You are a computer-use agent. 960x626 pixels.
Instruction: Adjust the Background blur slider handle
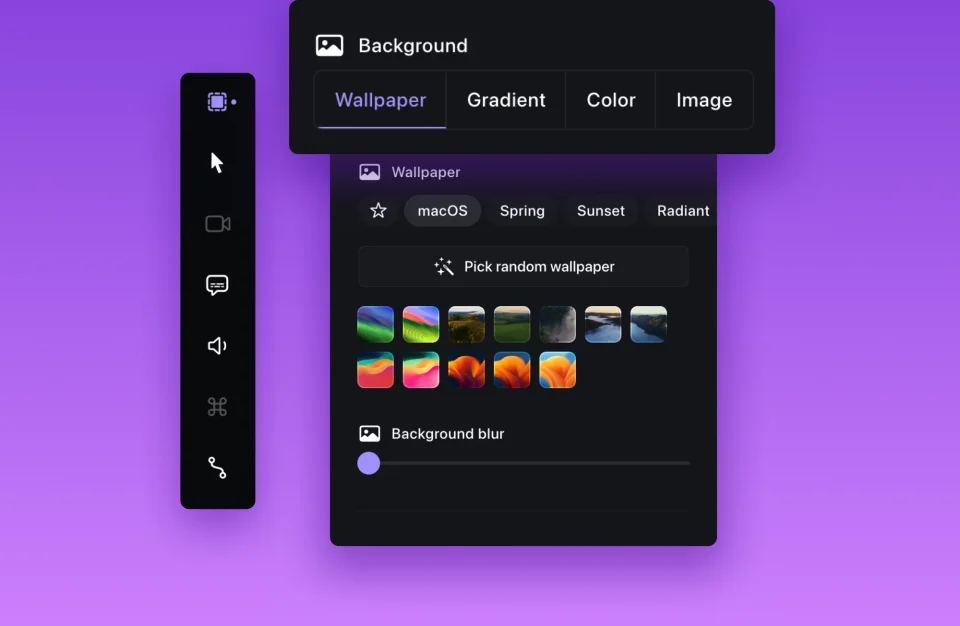(x=369, y=463)
